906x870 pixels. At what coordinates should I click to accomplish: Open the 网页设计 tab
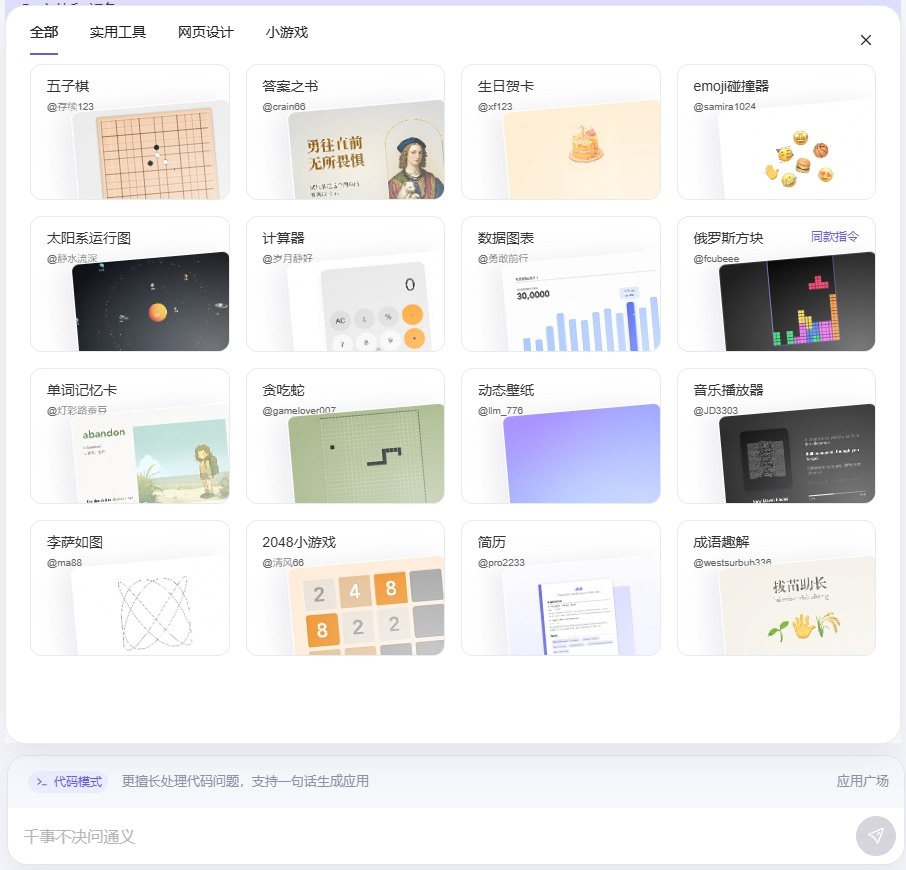click(206, 32)
